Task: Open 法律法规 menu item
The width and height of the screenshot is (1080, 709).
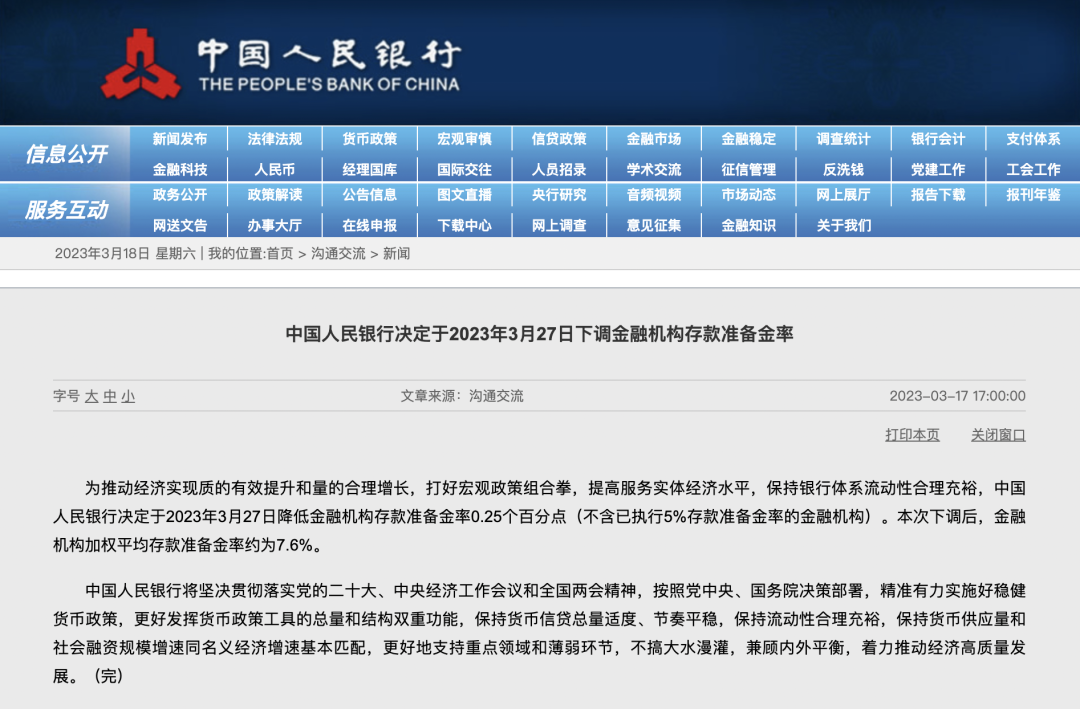Action: [x=275, y=139]
